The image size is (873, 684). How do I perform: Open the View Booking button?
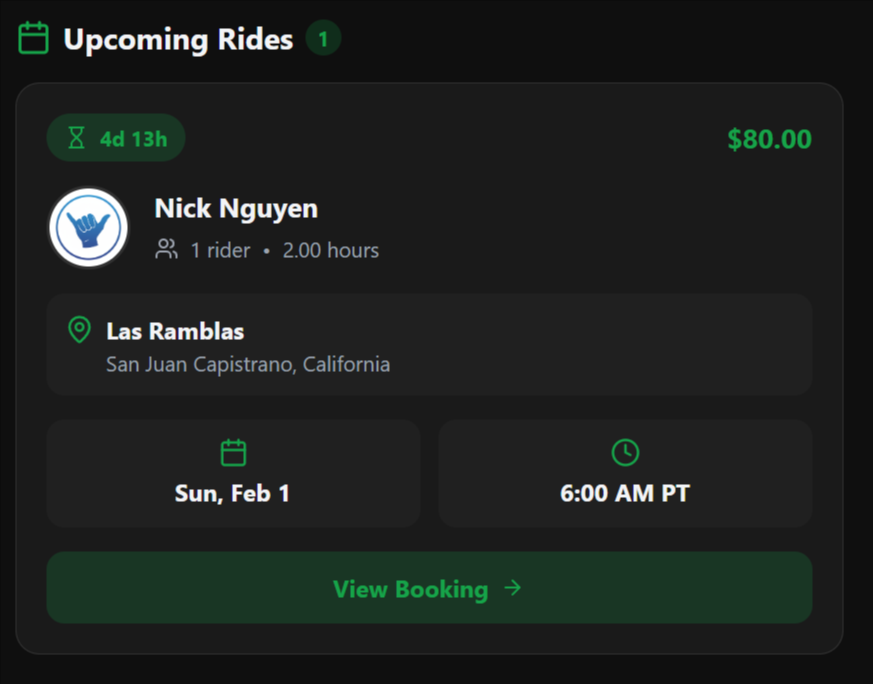click(429, 588)
